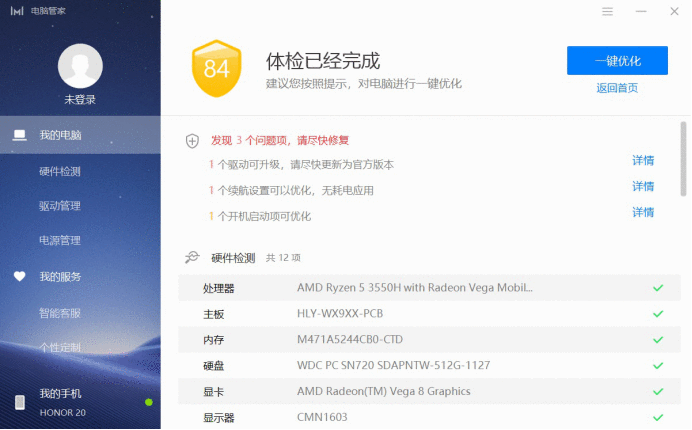Open 详情 for the 开机启动项 issue

643,212
